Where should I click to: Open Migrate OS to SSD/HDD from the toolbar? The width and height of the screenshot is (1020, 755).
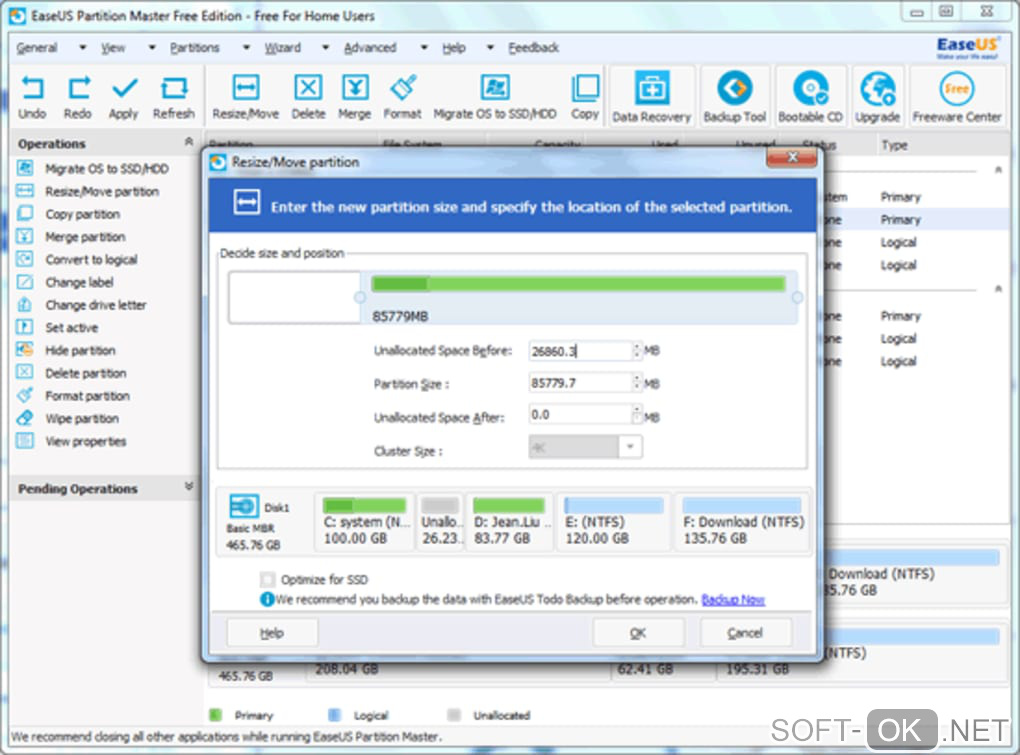tap(495, 97)
